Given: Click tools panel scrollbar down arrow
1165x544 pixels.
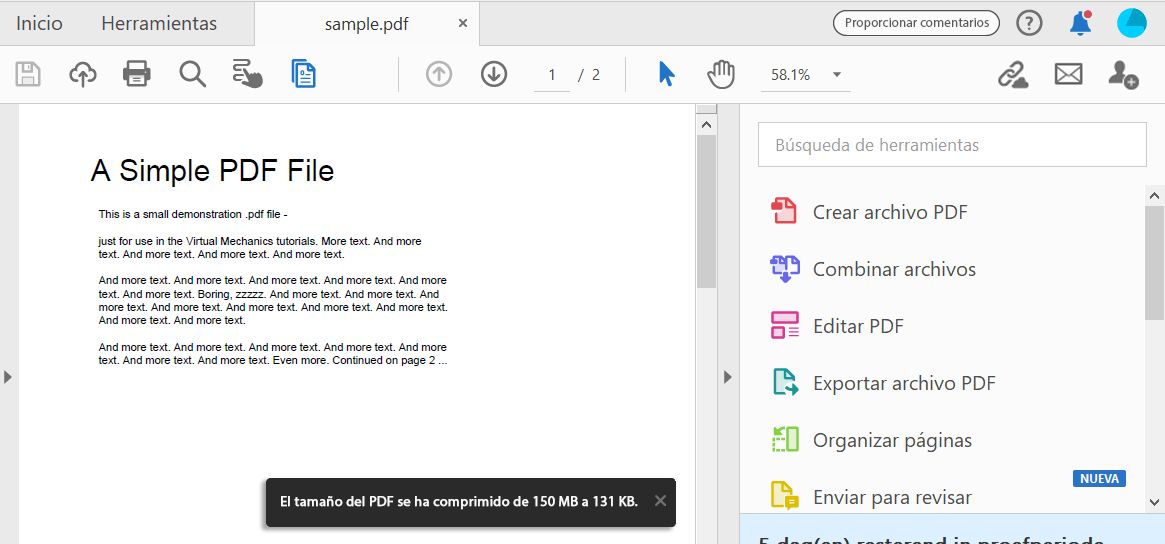Looking at the screenshot, I should (x=1155, y=502).
